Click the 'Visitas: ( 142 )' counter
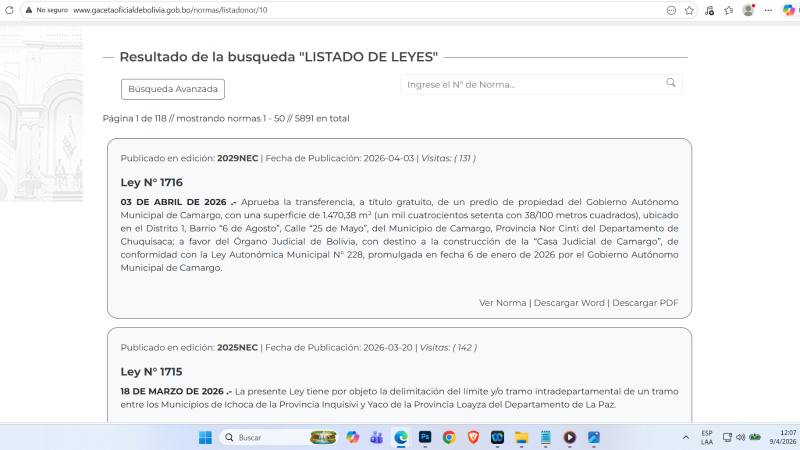Screen dimensions: 800x450 pos(448,347)
